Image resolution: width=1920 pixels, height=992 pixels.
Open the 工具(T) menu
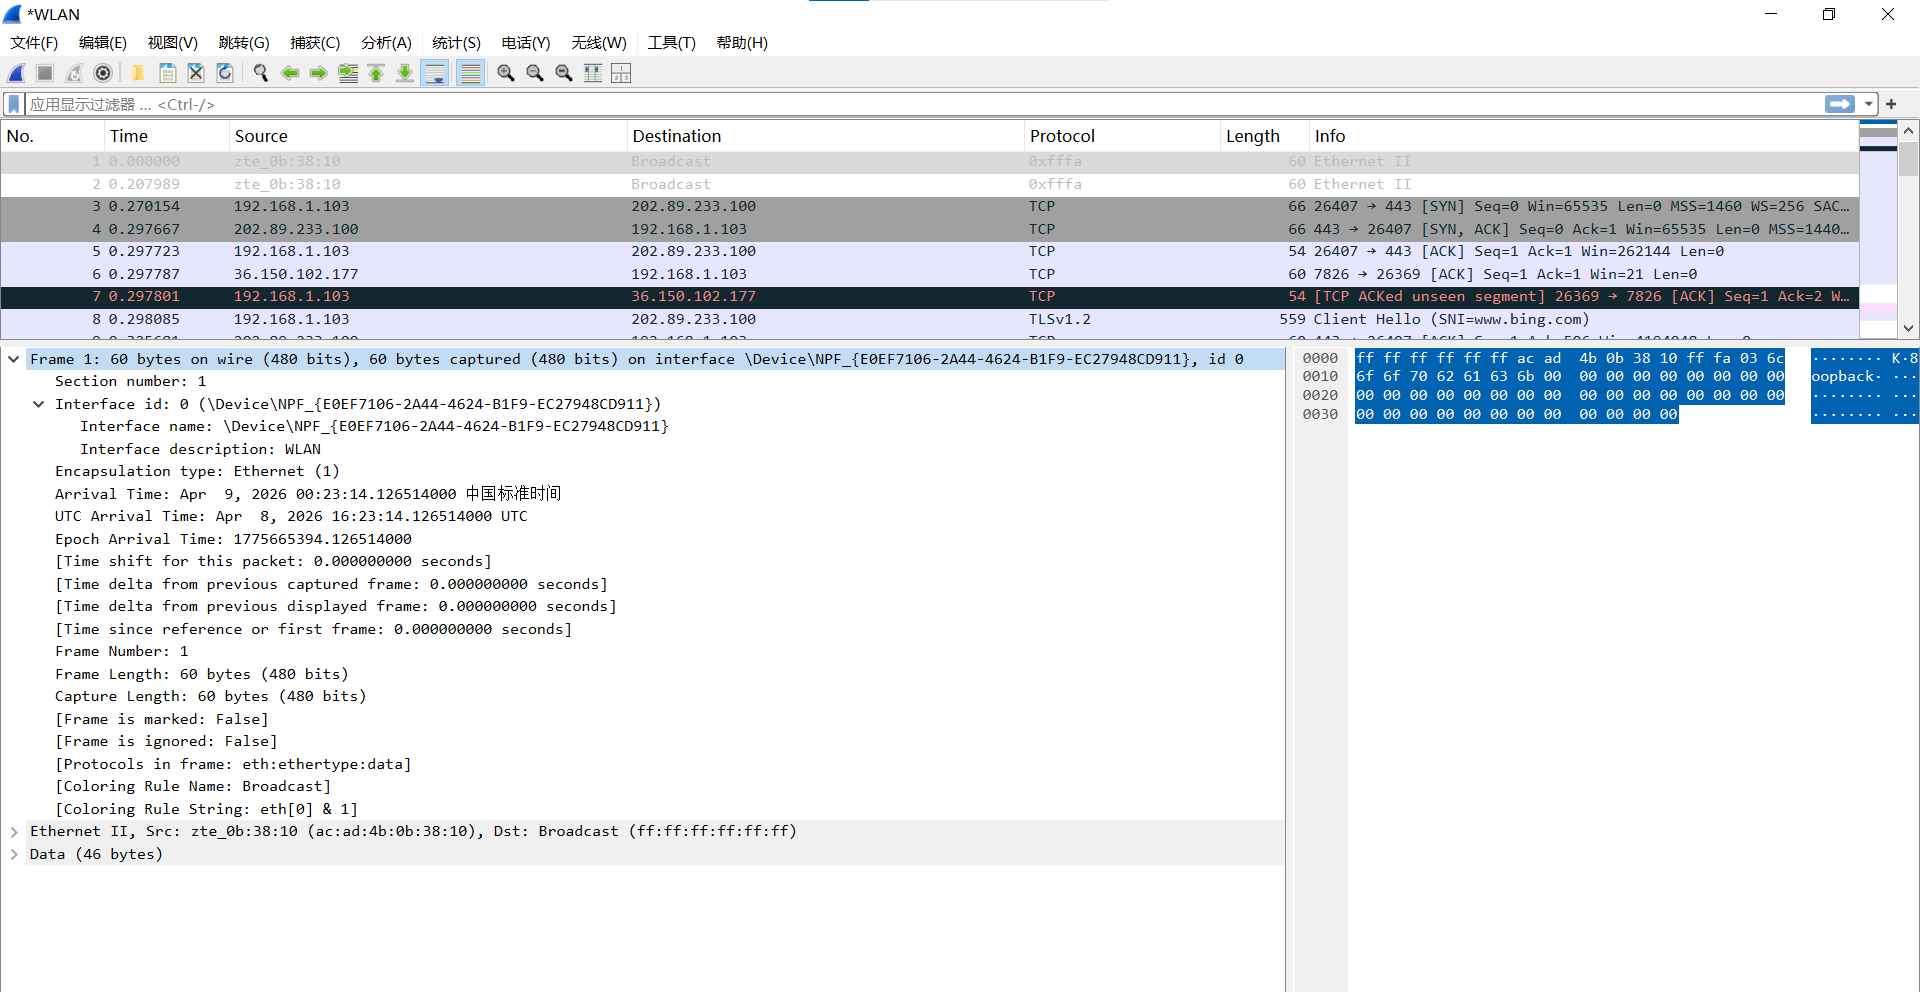[x=671, y=43]
